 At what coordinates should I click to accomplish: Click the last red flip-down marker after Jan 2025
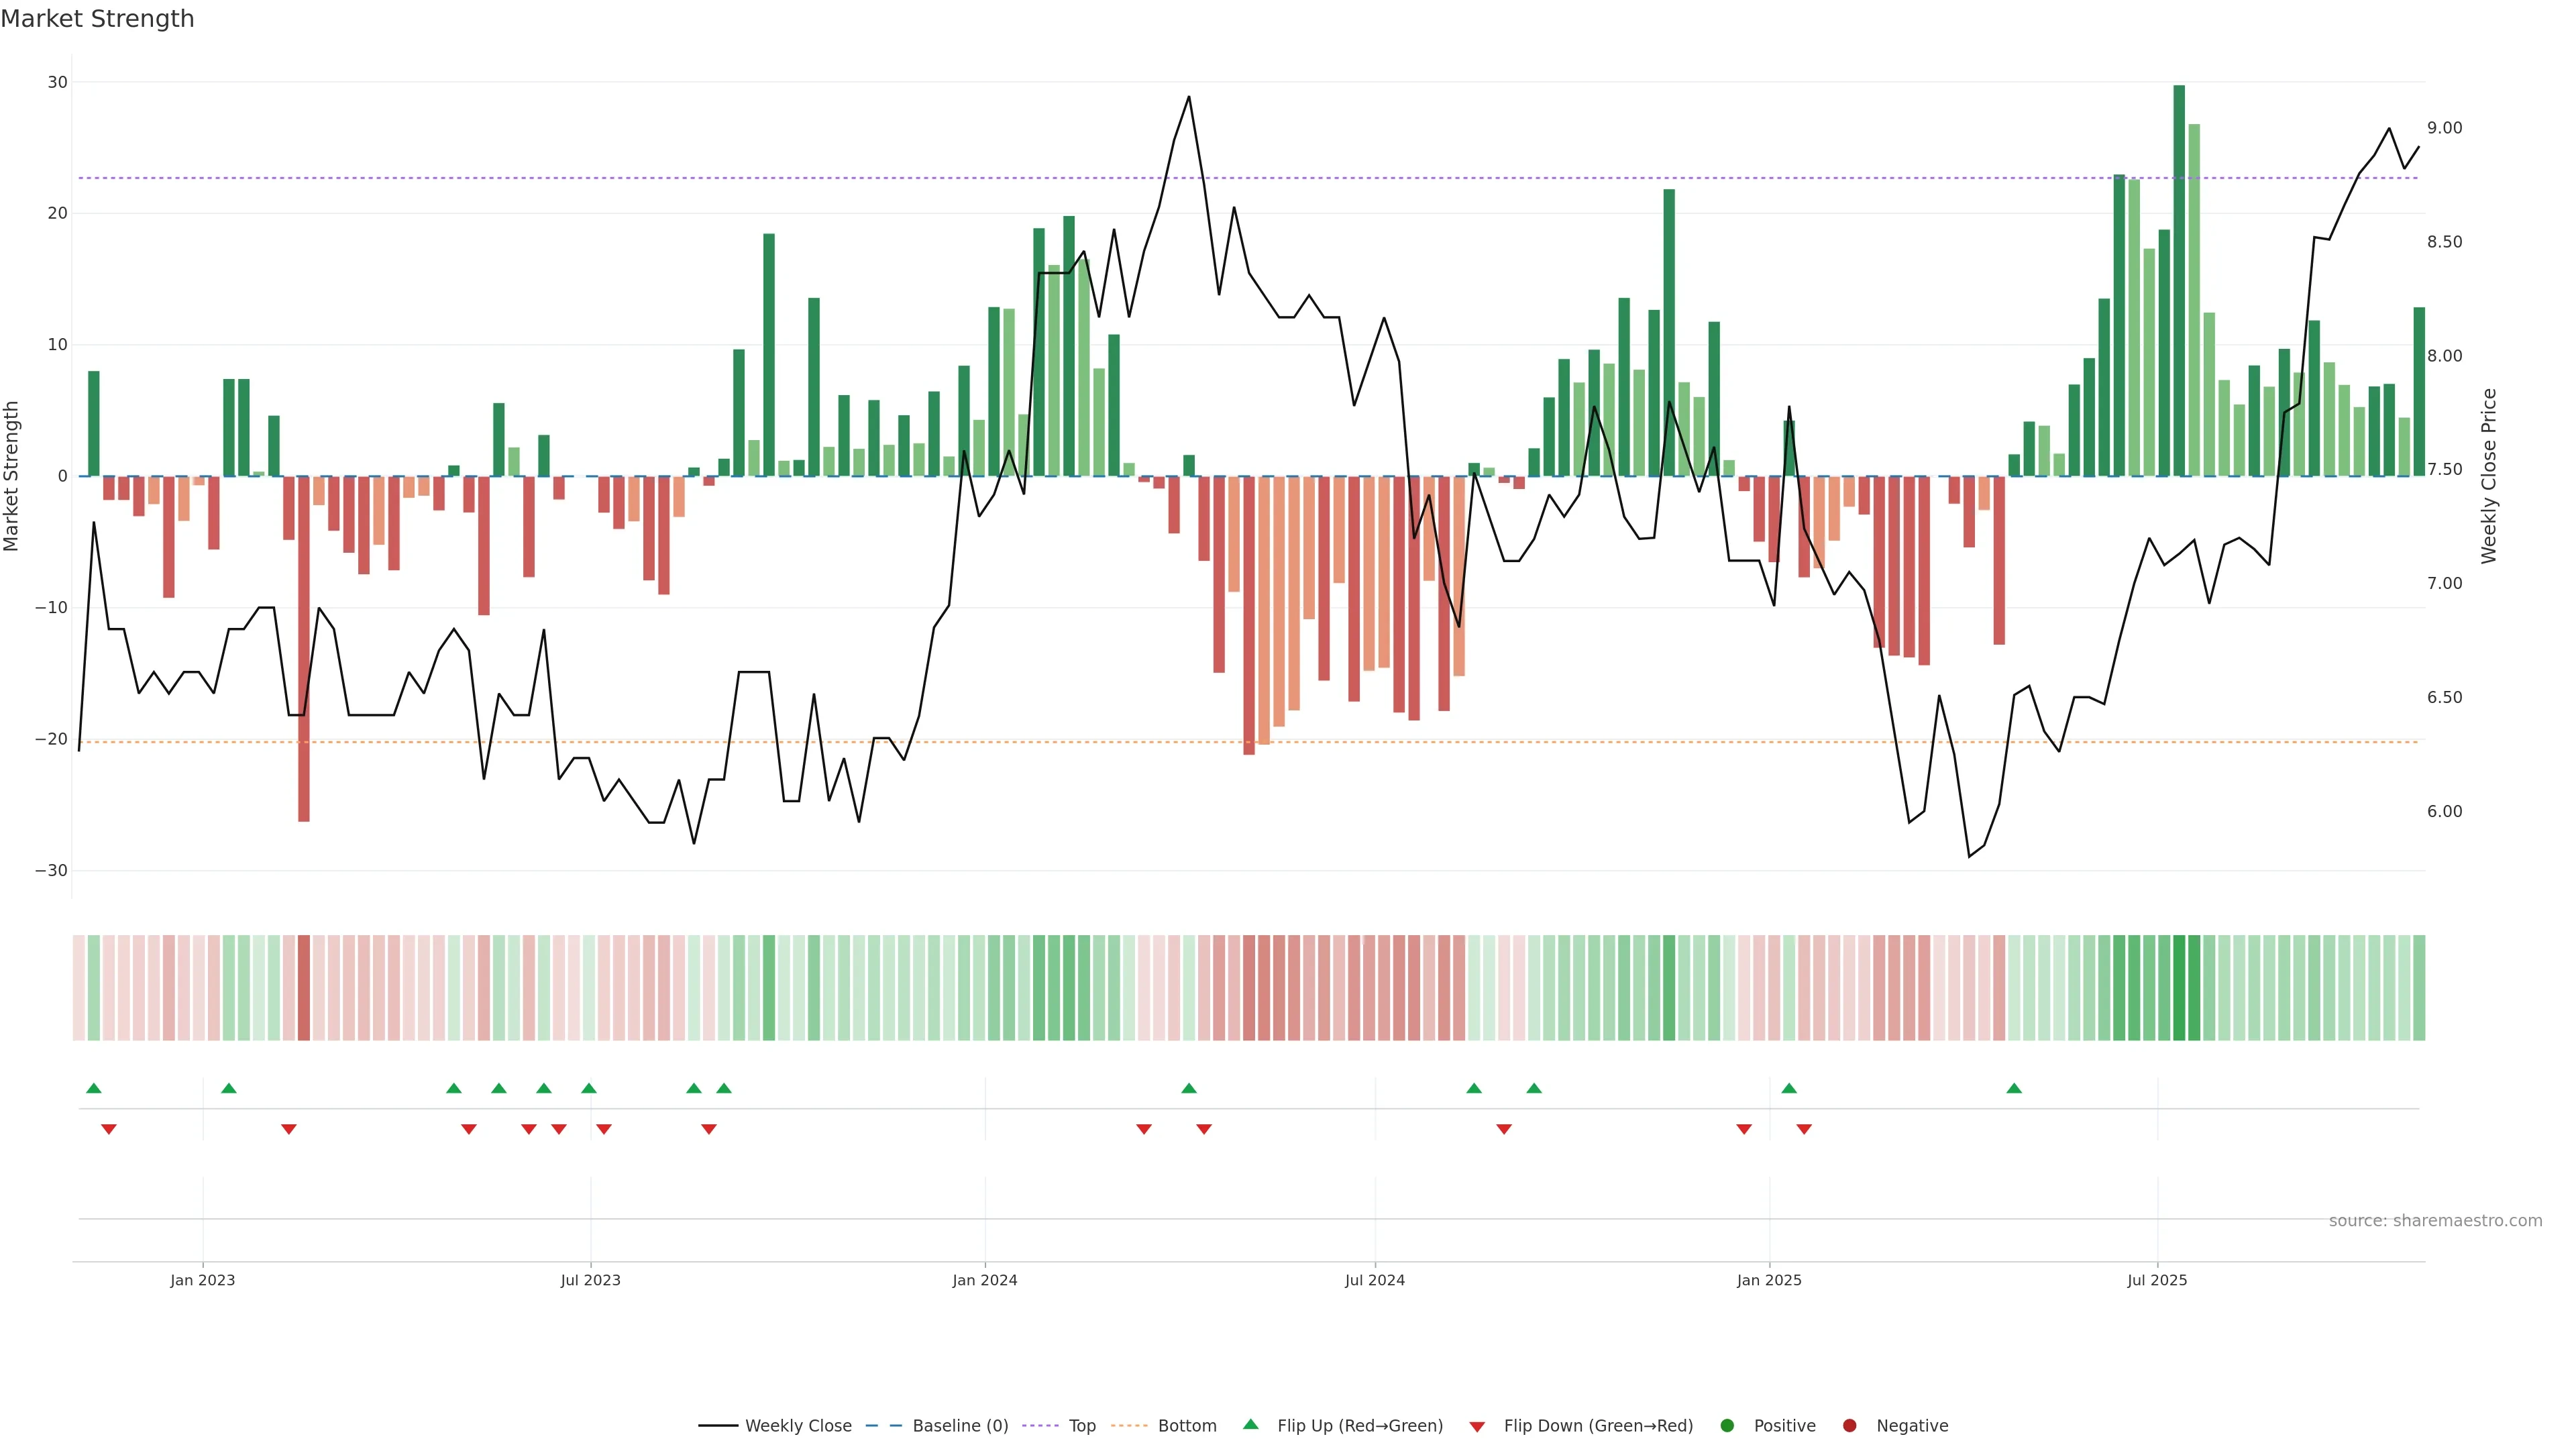click(1804, 1129)
